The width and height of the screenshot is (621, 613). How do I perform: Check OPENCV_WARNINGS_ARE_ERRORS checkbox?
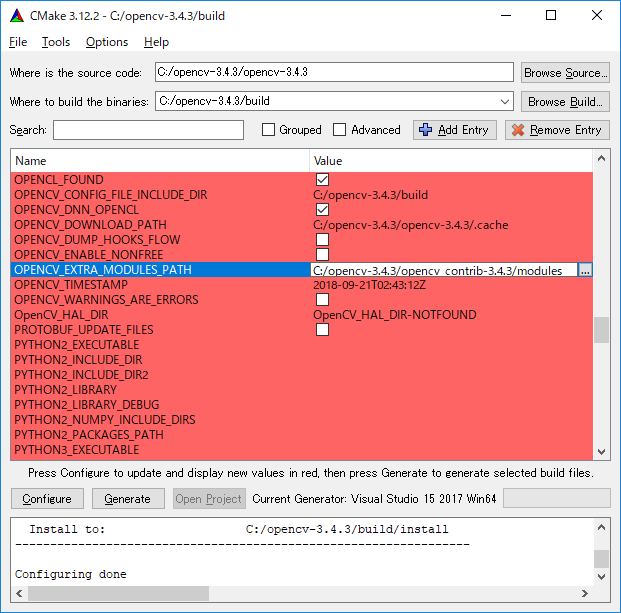tap(322, 300)
